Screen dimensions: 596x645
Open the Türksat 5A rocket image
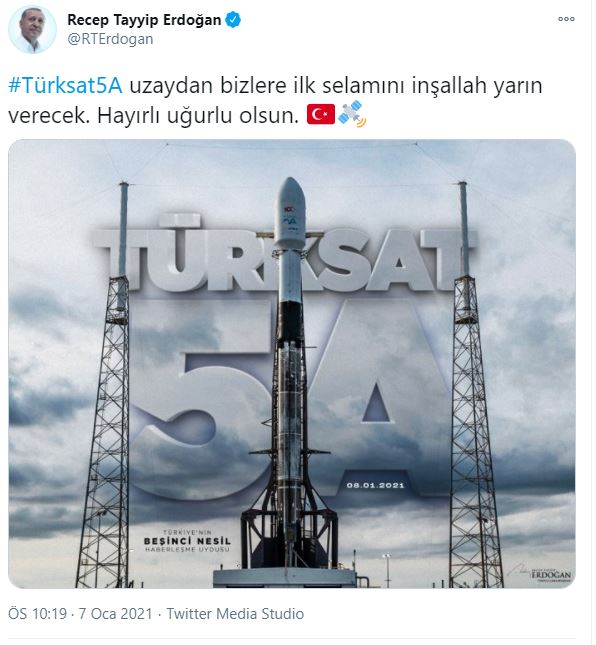point(292,364)
